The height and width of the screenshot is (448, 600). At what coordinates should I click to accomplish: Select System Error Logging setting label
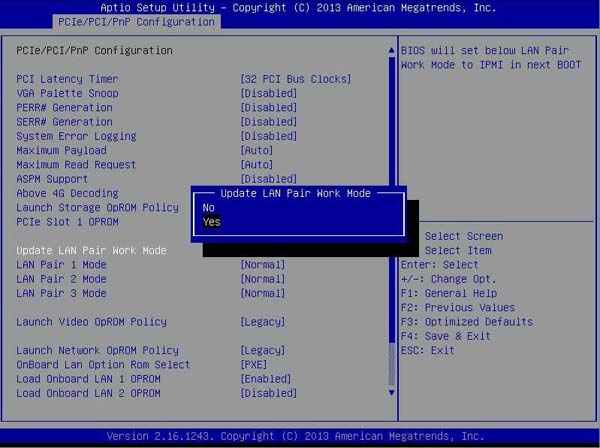(x=76, y=136)
